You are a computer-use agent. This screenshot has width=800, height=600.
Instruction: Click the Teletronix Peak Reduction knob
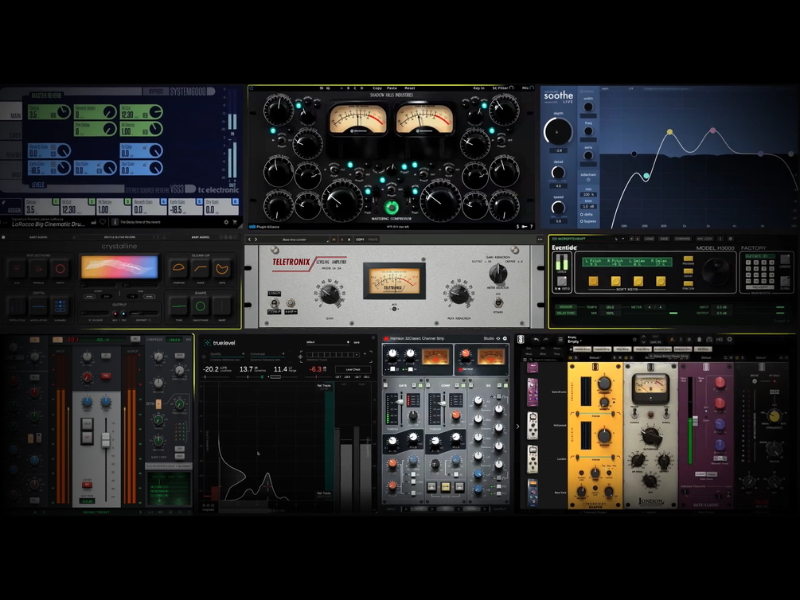[459, 293]
